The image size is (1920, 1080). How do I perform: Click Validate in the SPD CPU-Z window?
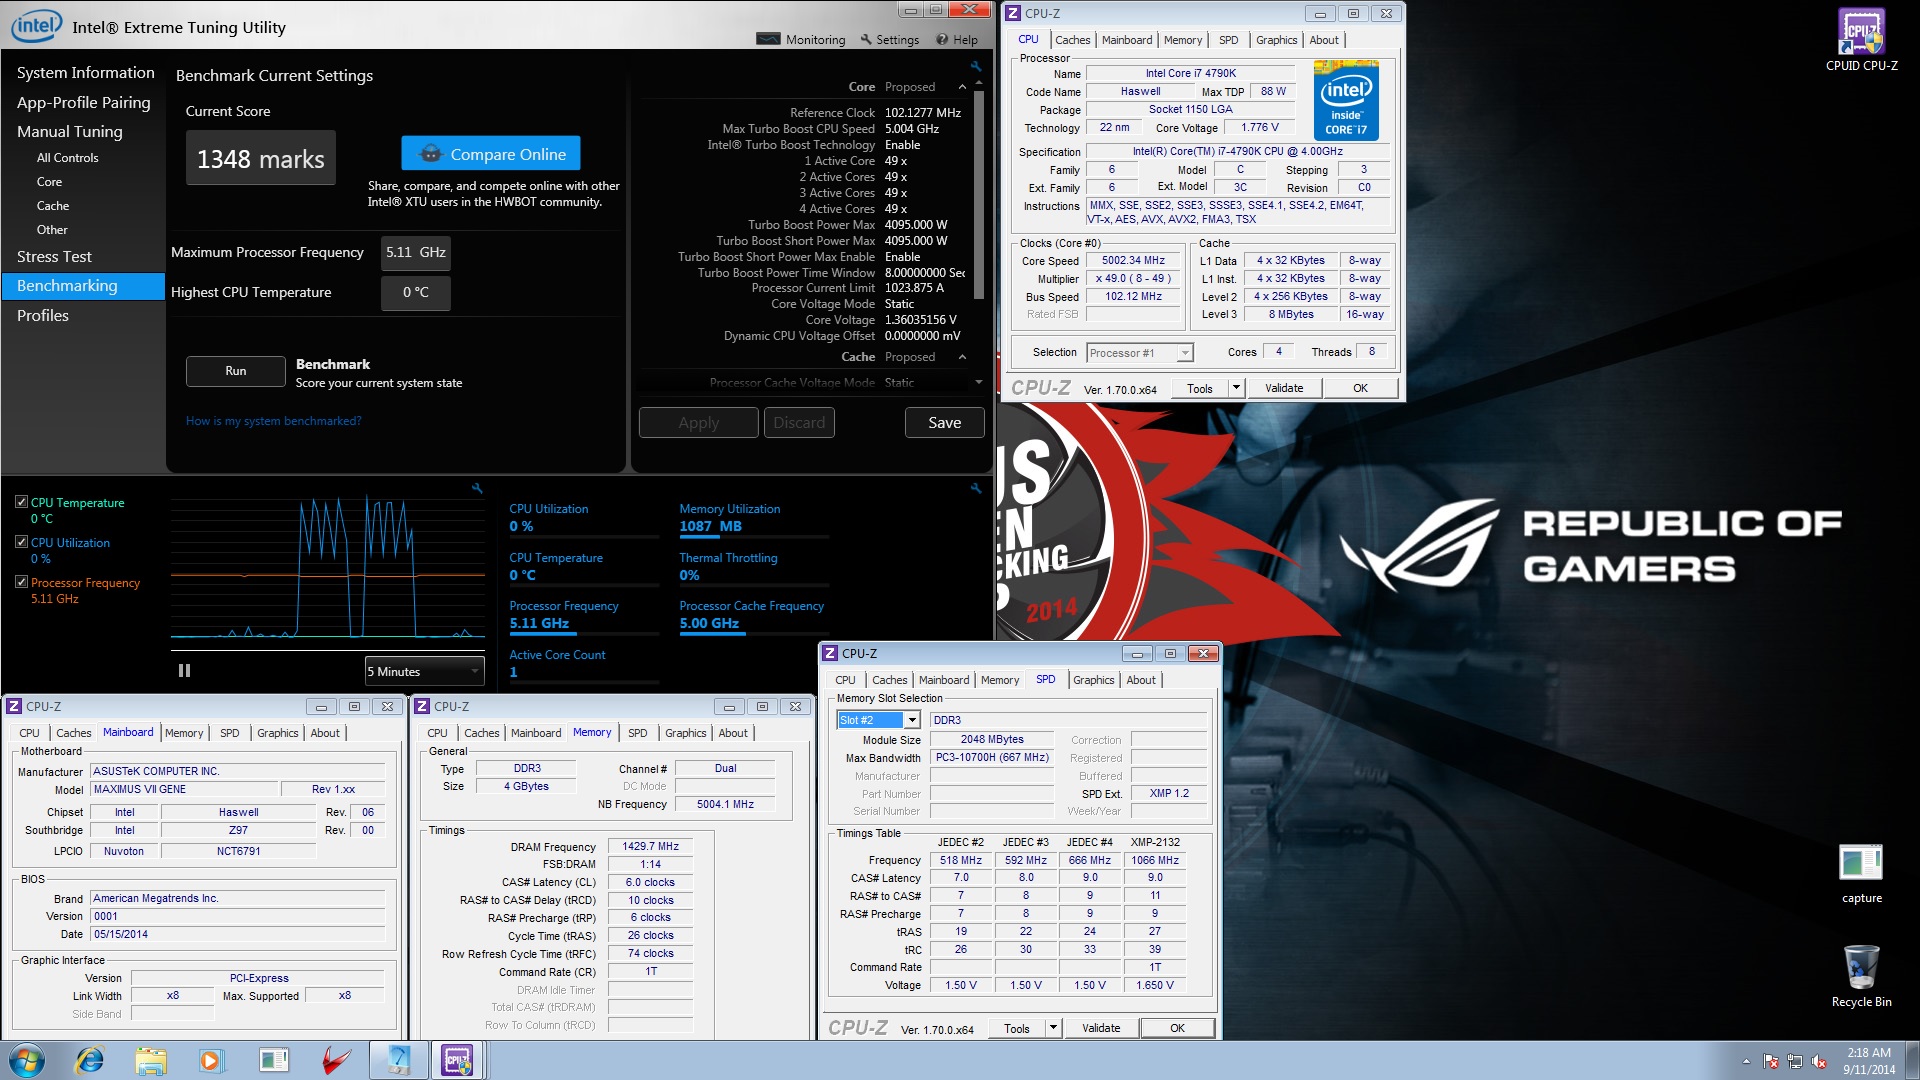pos(1101,1028)
